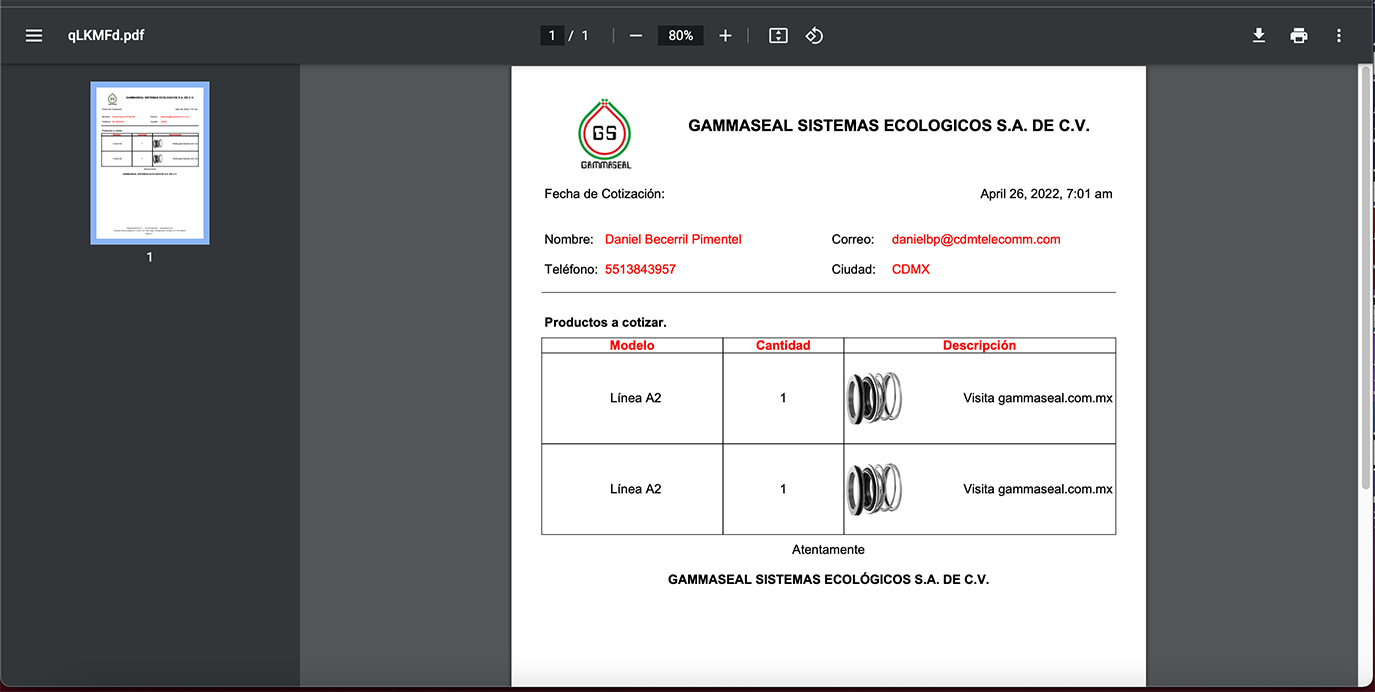Click the Cantidad column header

pyautogui.click(x=783, y=345)
